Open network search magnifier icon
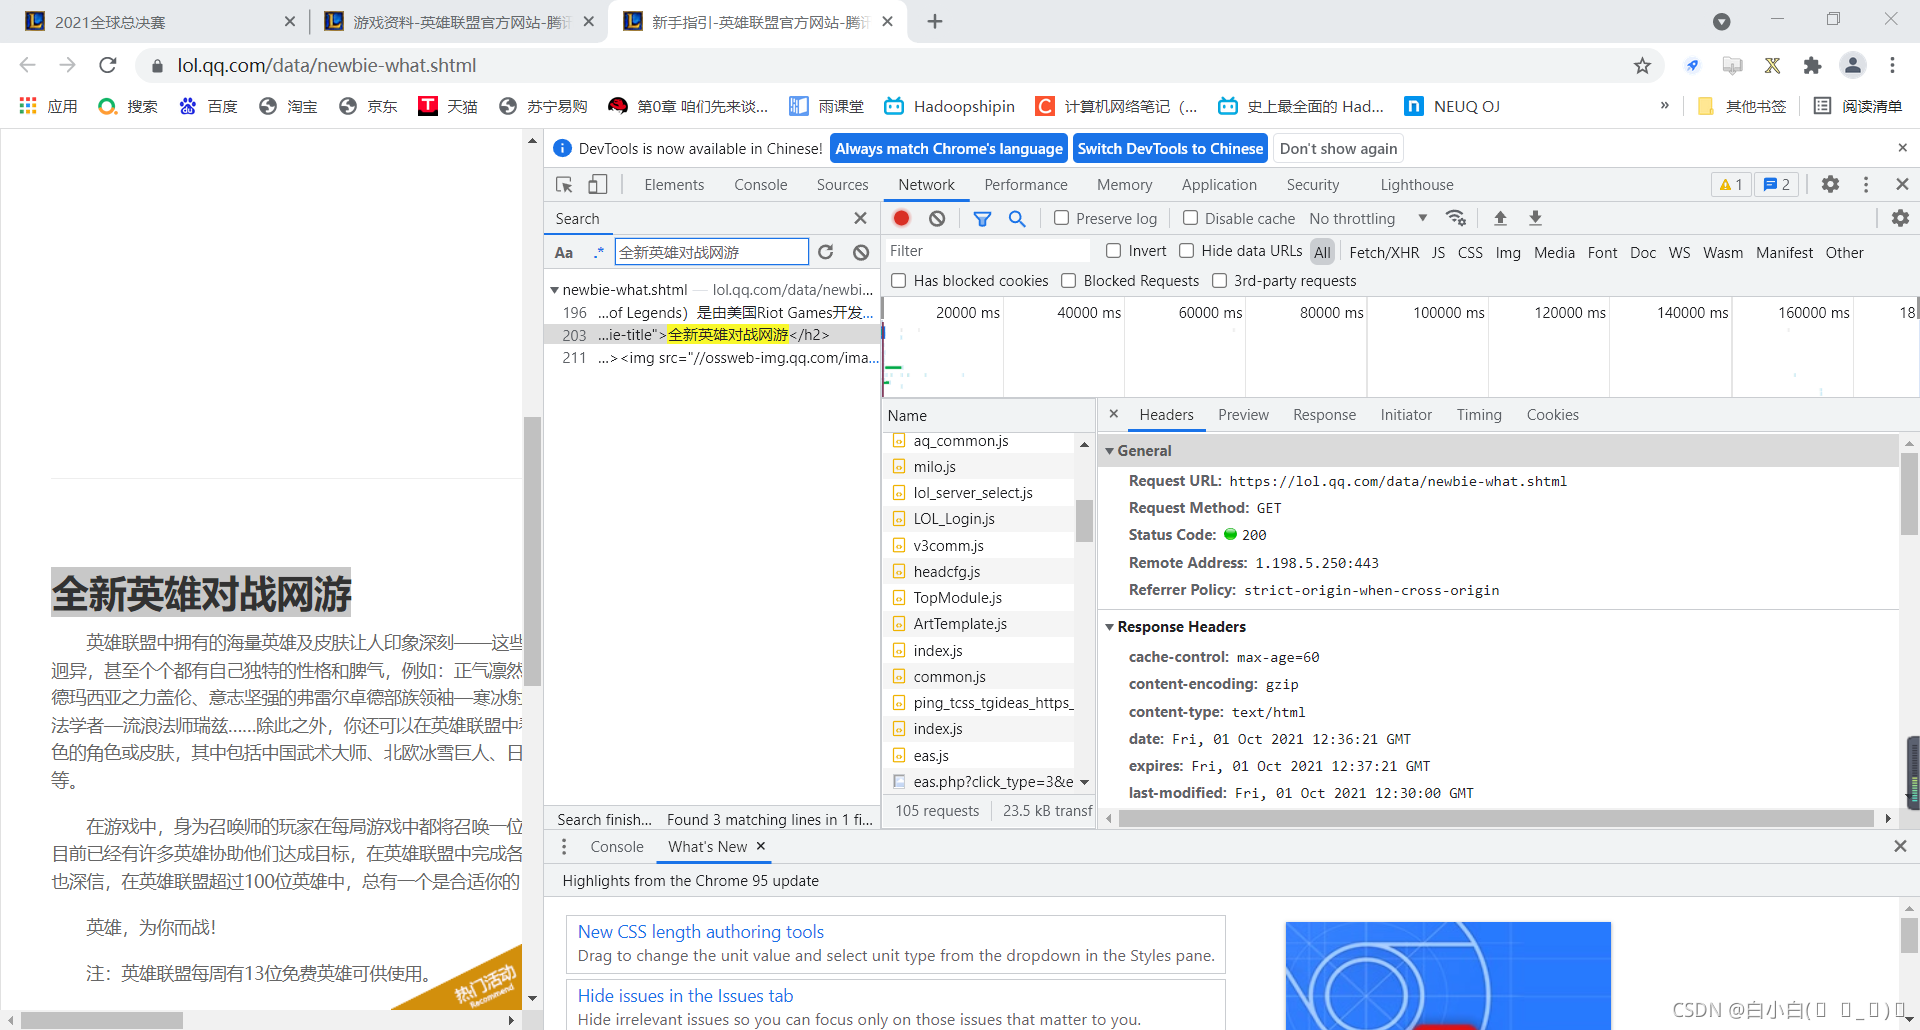The height and width of the screenshot is (1030, 1920). tap(1017, 218)
